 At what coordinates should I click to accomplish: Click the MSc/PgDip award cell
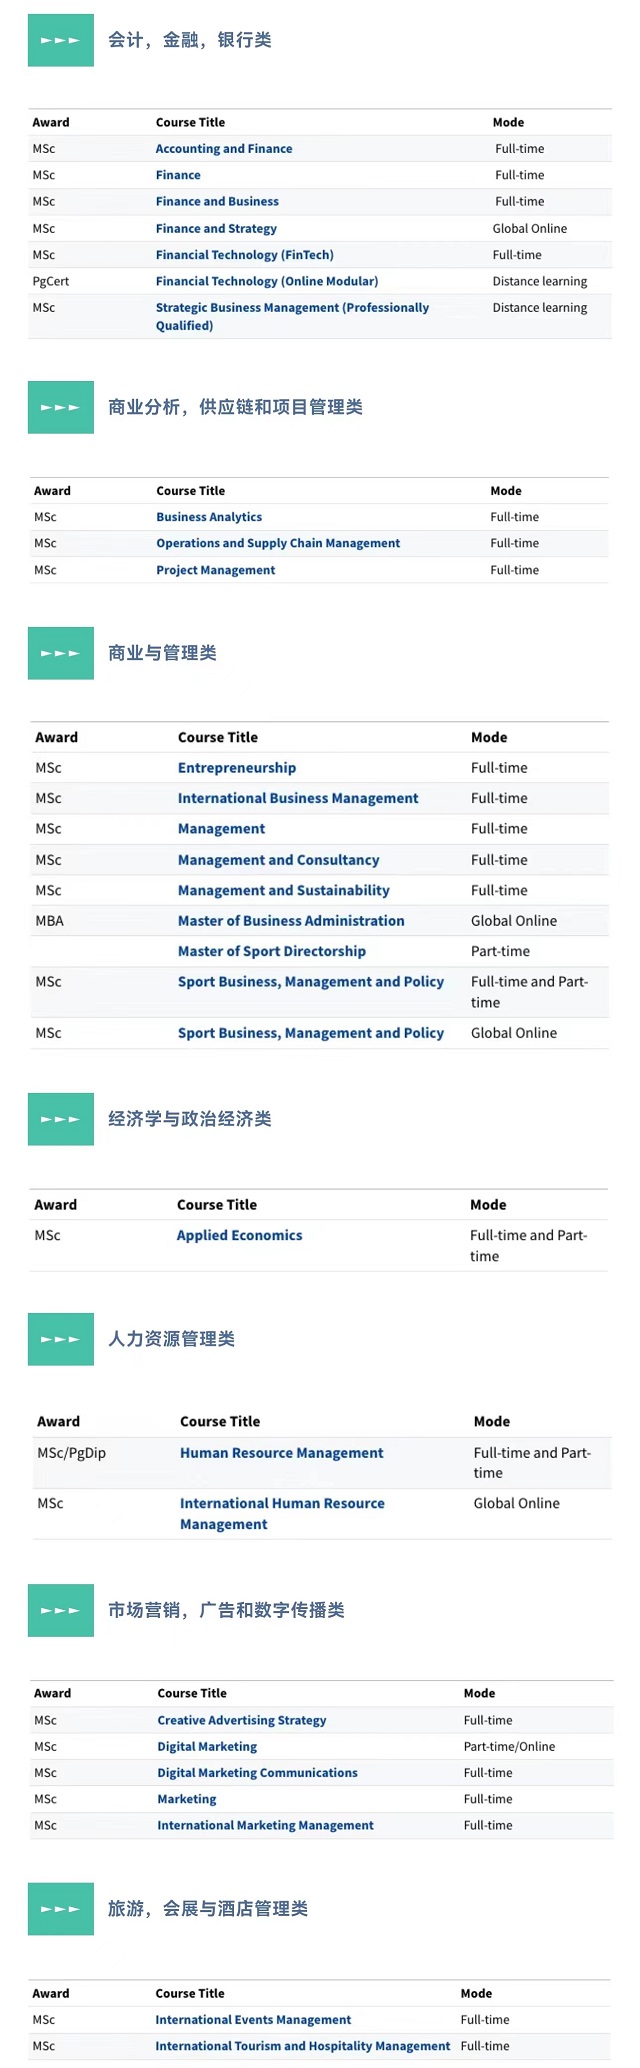coord(72,1453)
